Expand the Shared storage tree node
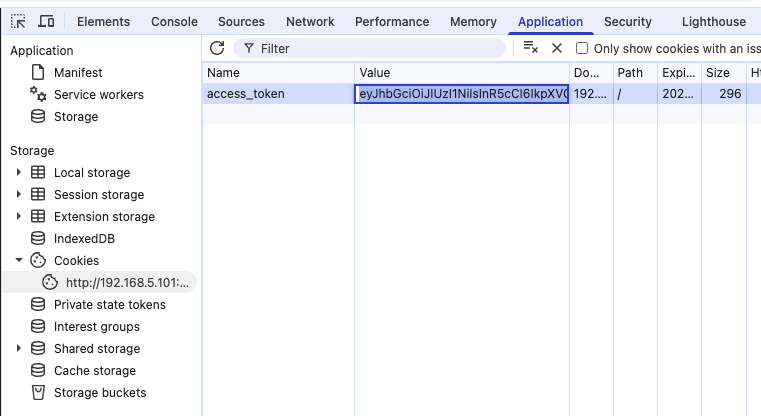Screen dimensions: 761x416 (18, 349)
